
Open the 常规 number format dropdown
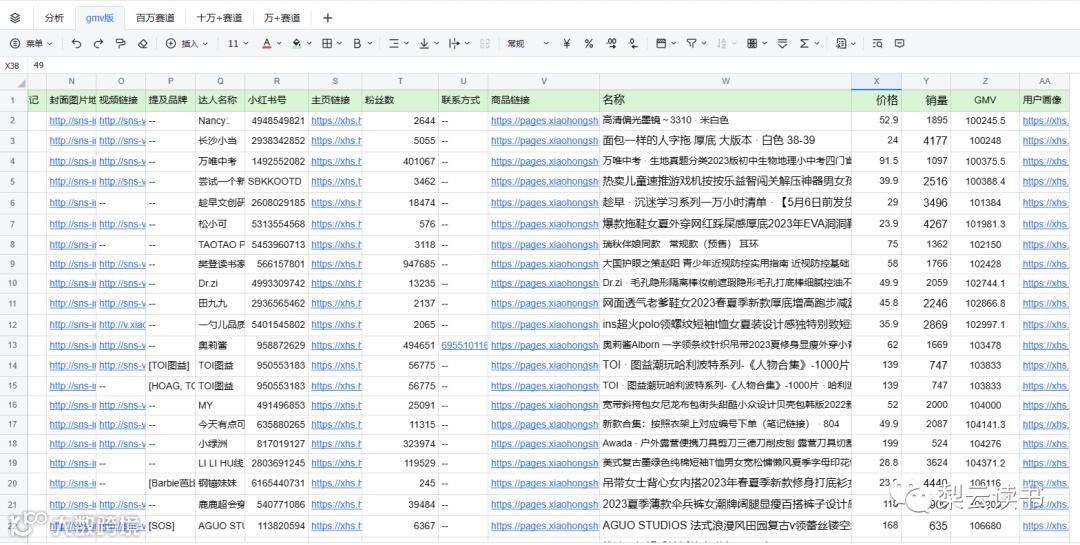(x=528, y=43)
